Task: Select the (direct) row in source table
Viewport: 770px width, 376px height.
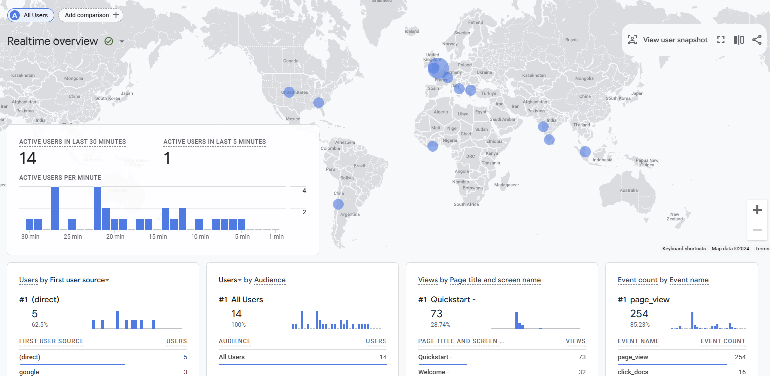Action: click(x=103, y=357)
